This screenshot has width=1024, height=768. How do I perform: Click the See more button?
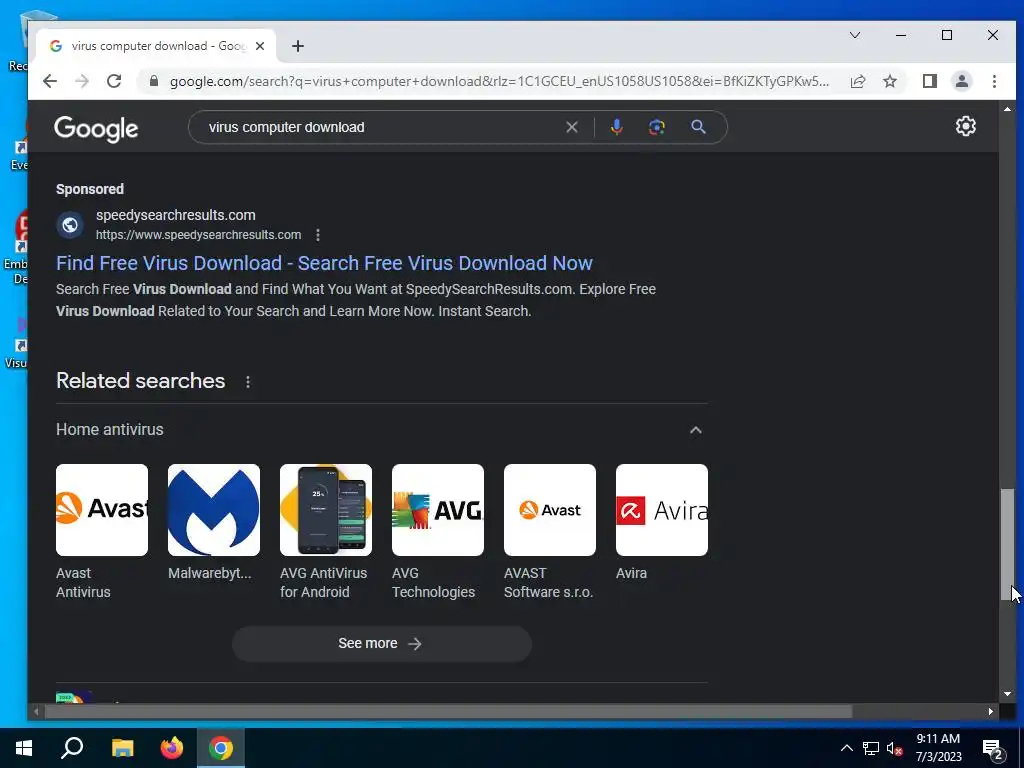coord(381,644)
